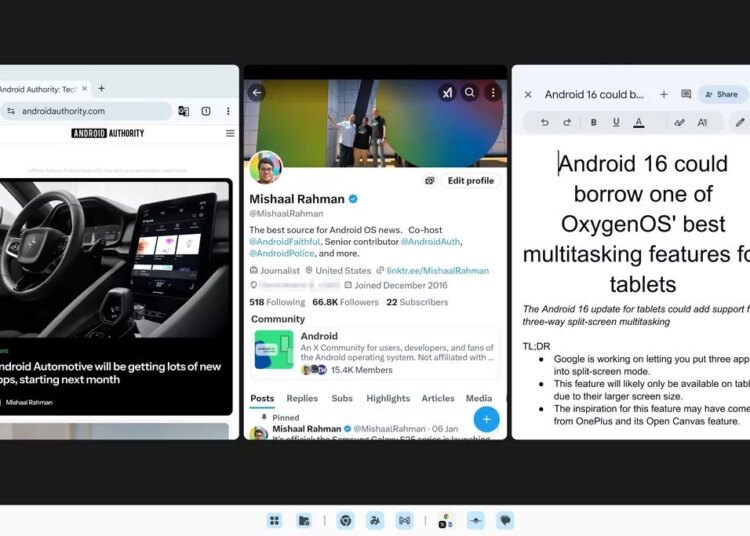Go back with the arrow on X profile
This screenshot has width=750, height=536.
coord(257,93)
